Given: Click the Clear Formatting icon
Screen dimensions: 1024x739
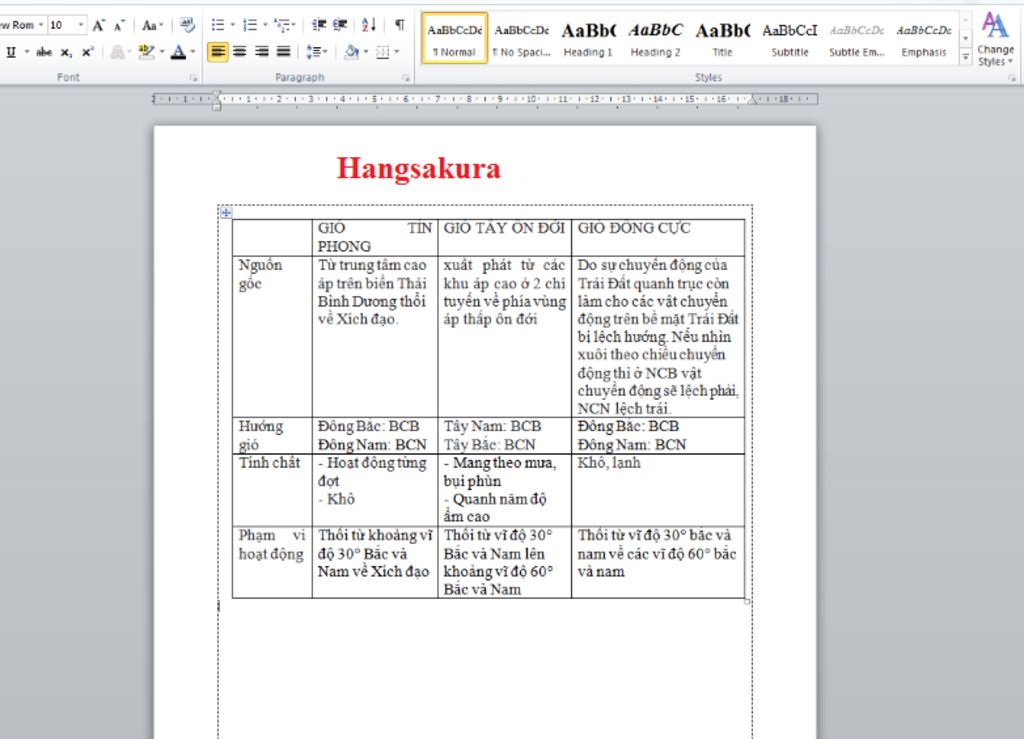Looking at the screenshot, I should pos(188,25).
